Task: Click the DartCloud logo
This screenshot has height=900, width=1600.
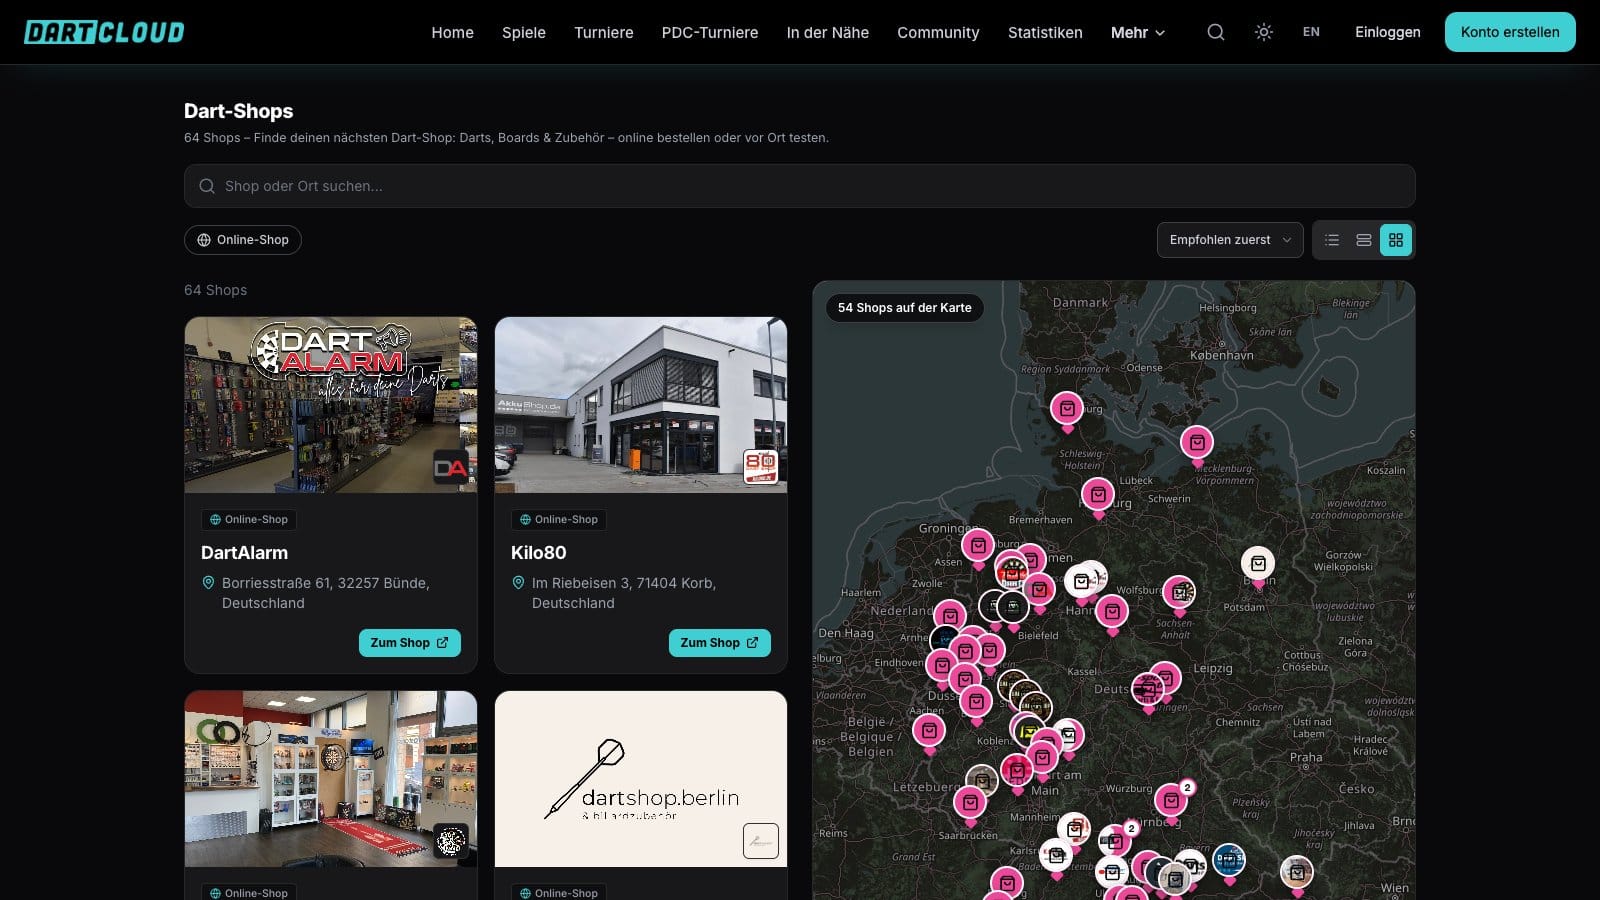Action: pyautogui.click(x=104, y=32)
